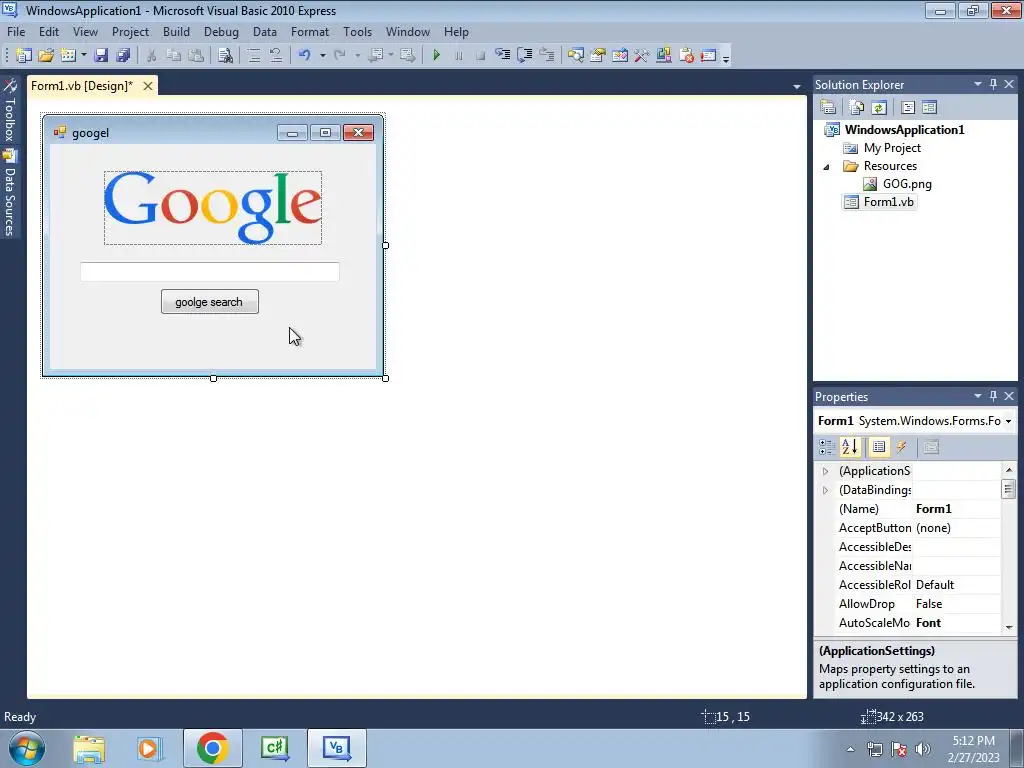Open Chrome from the taskbar
1024x768 pixels.
coord(212,748)
